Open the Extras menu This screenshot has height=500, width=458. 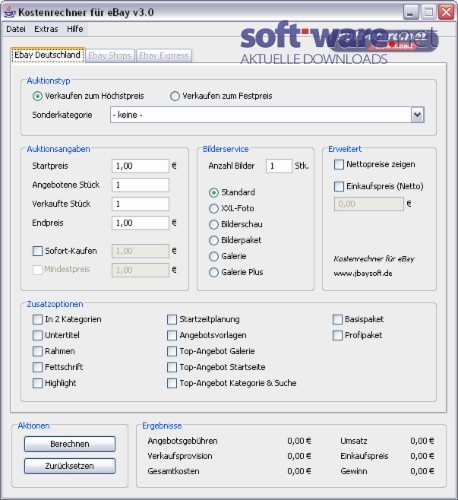point(46,29)
